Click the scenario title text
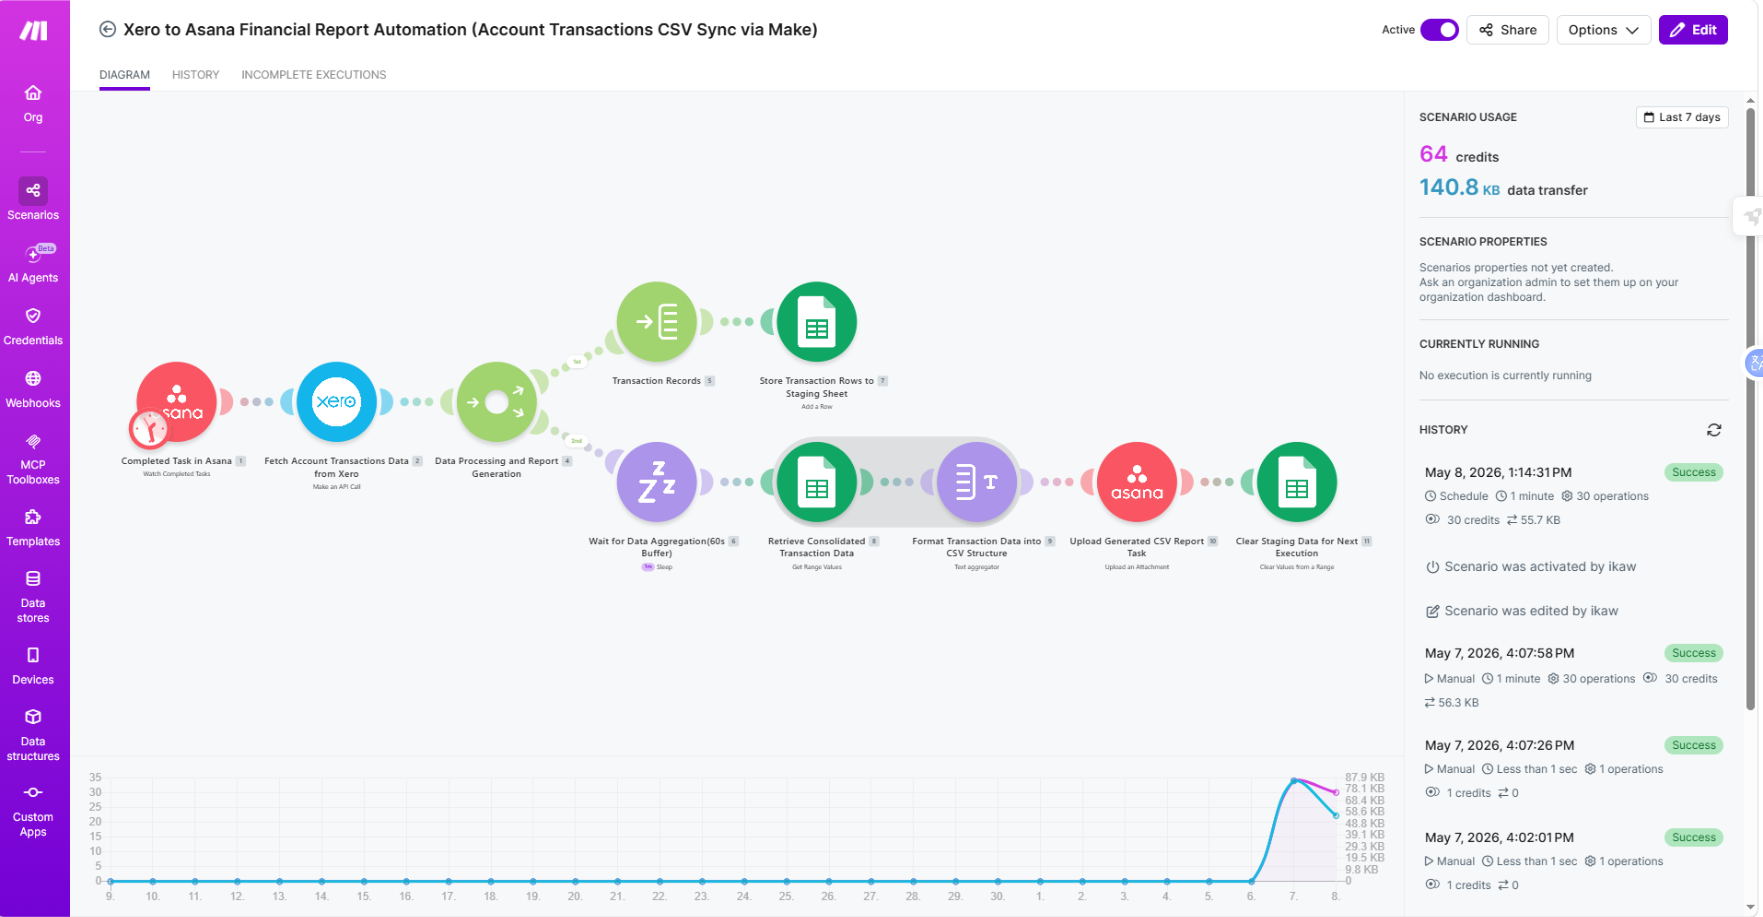Screen dimensions: 1763x917 470,30
